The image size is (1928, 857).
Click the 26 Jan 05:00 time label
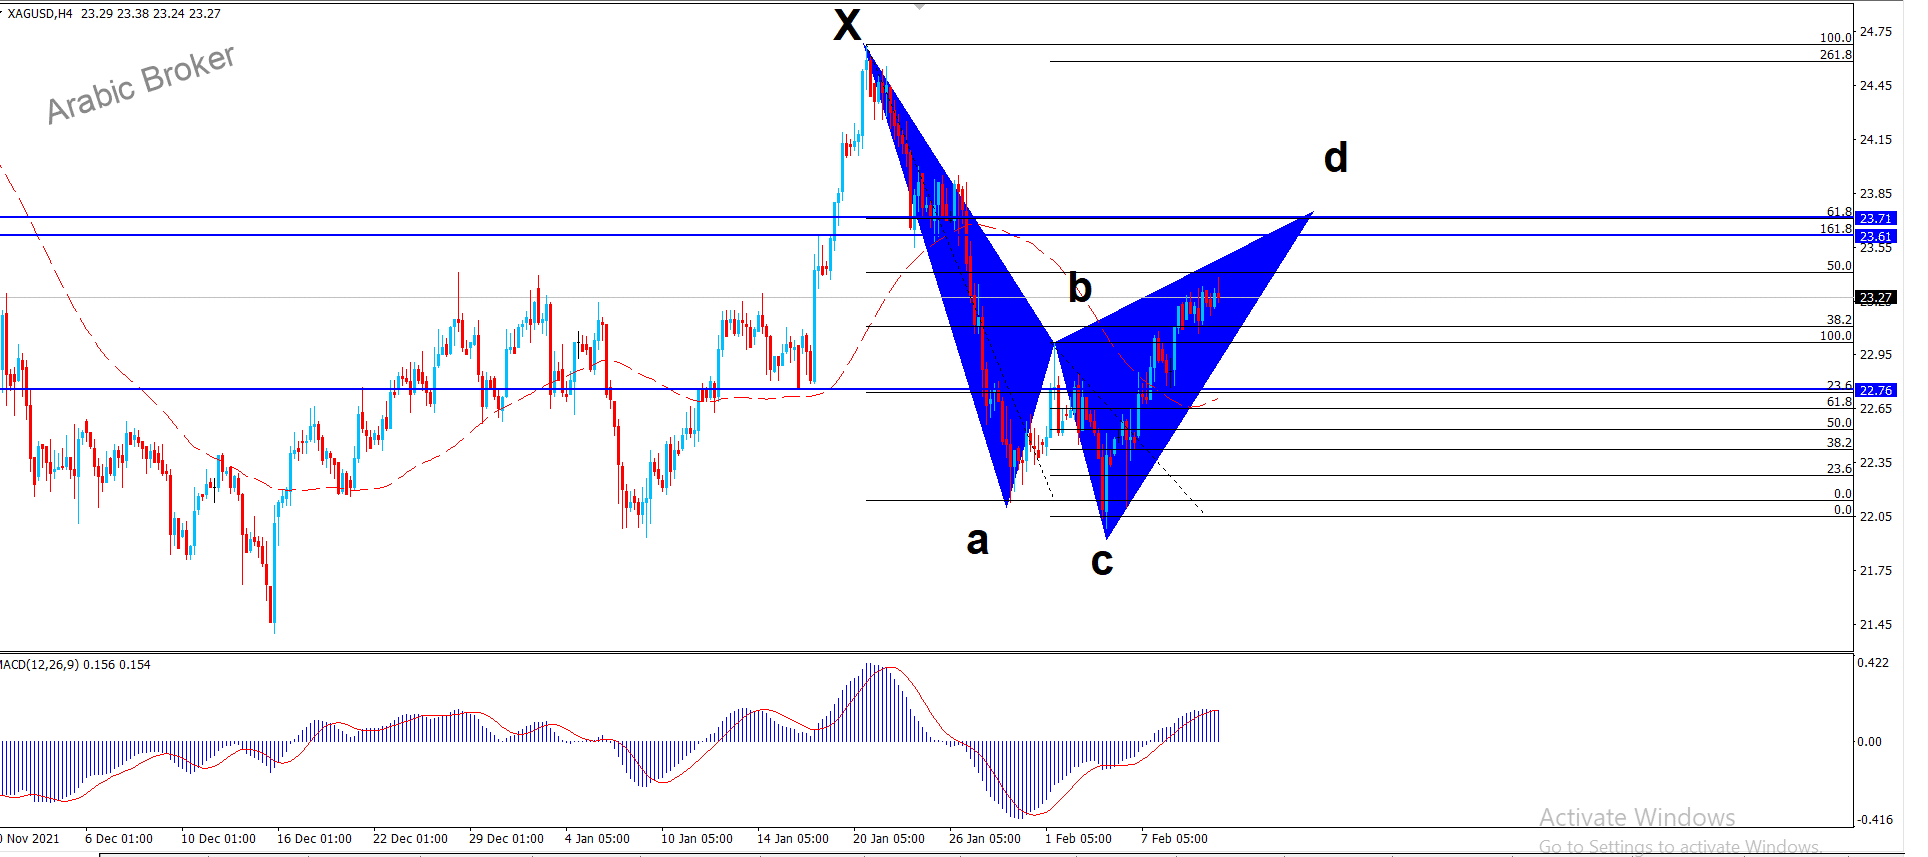tap(985, 839)
